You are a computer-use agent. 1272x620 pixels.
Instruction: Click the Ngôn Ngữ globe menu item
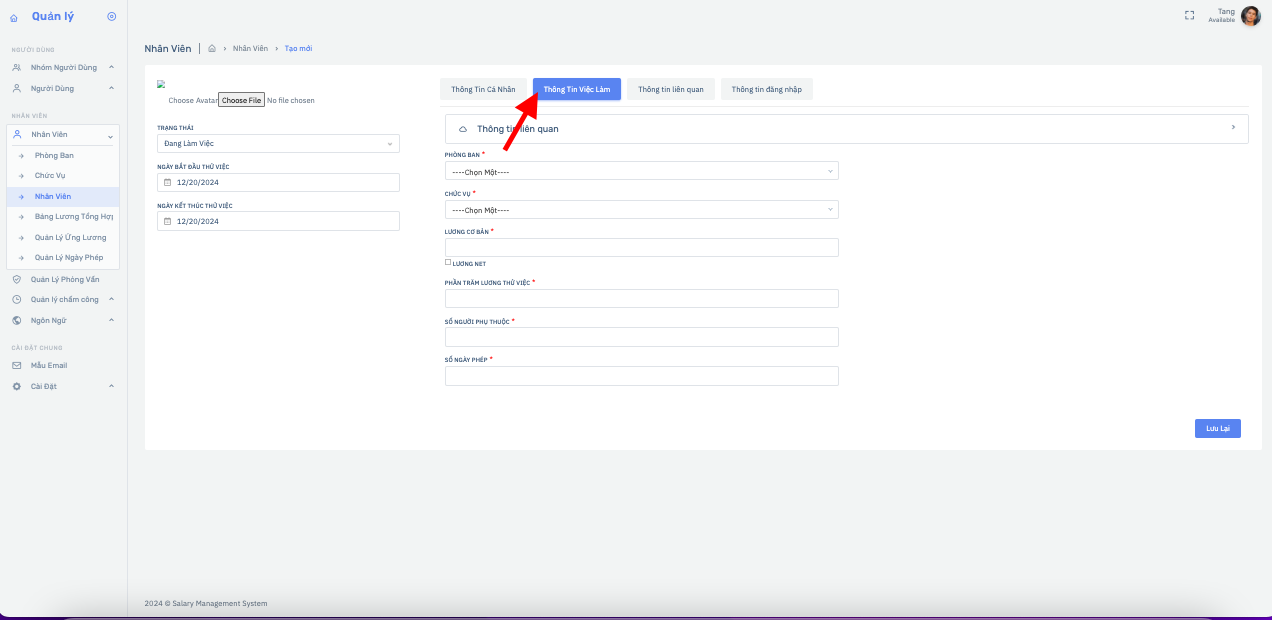(49, 320)
